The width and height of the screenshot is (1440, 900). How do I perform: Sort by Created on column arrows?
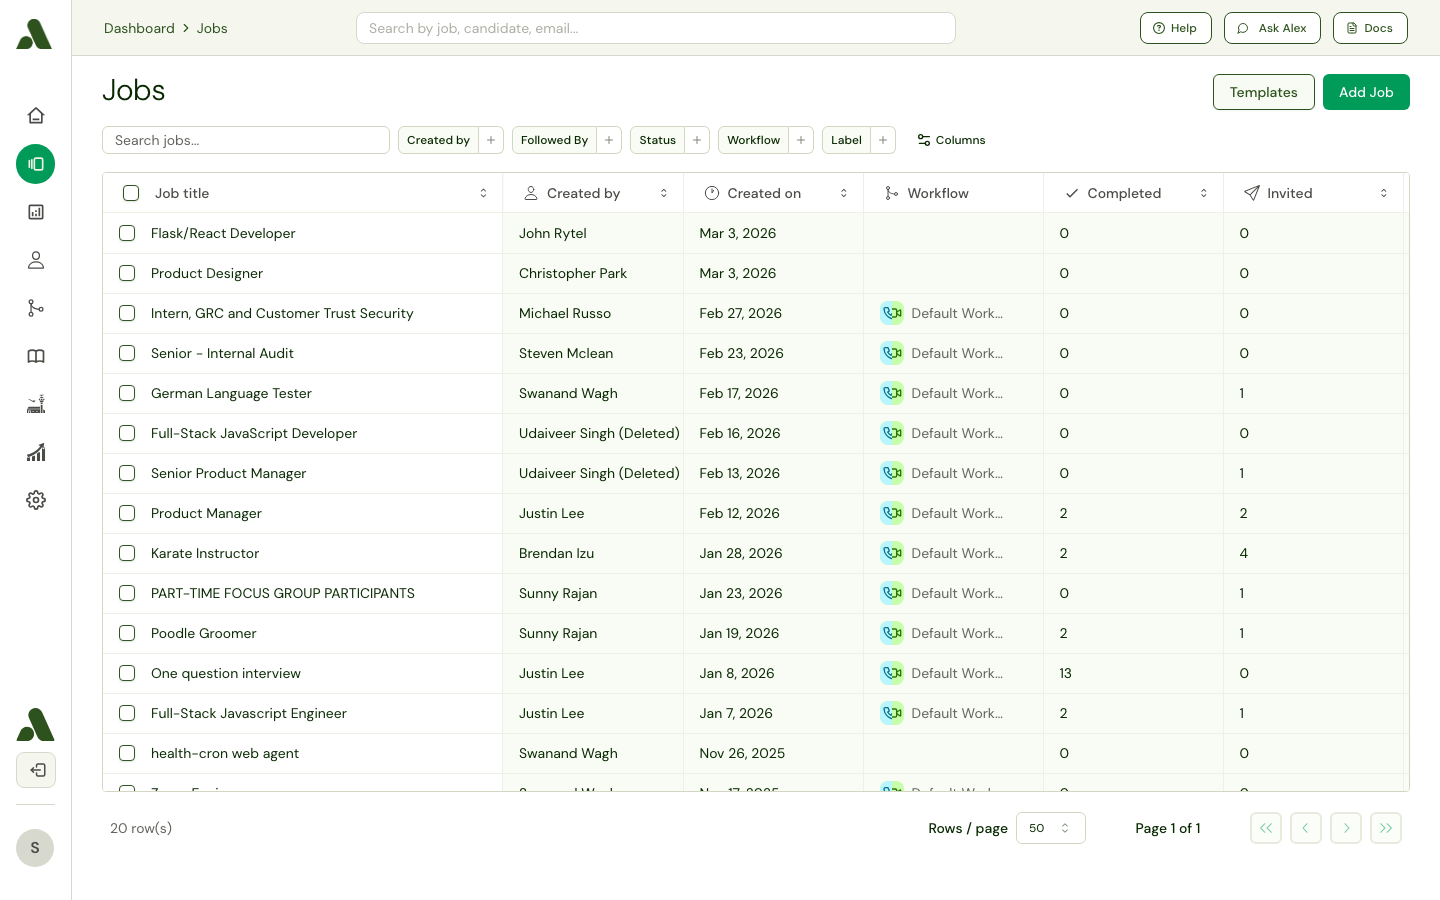844,193
